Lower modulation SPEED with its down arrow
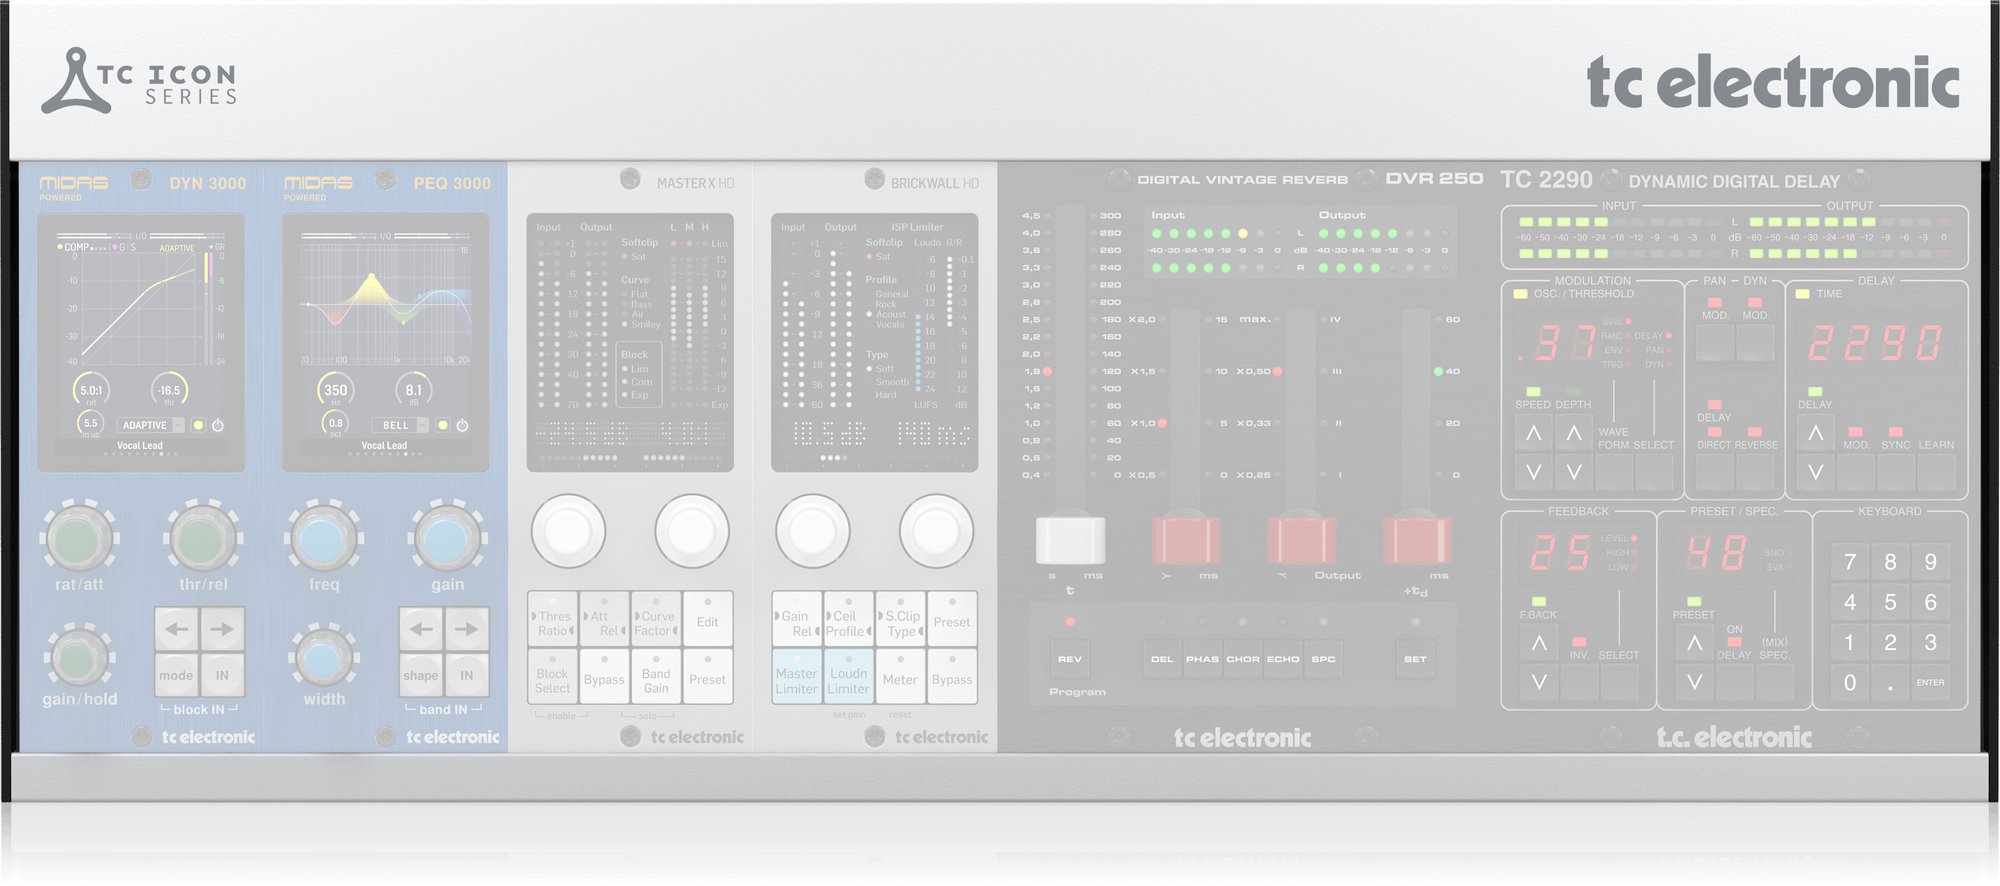This screenshot has width=2000, height=886. (x=1534, y=472)
